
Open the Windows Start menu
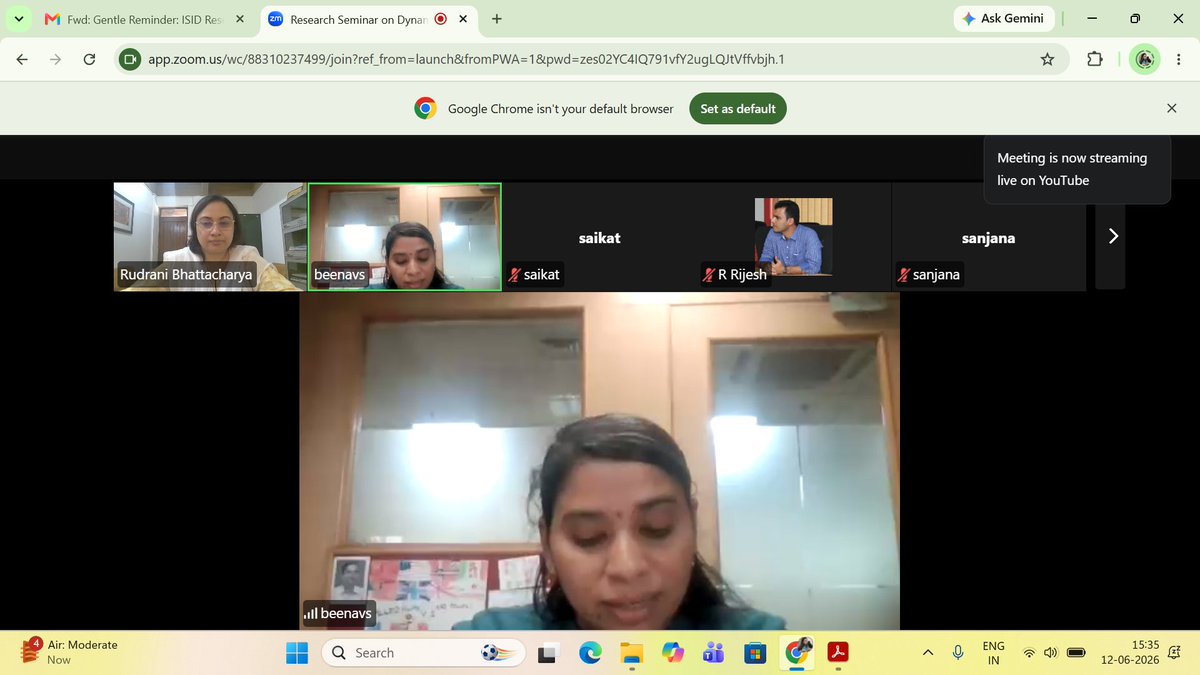[x=297, y=653]
